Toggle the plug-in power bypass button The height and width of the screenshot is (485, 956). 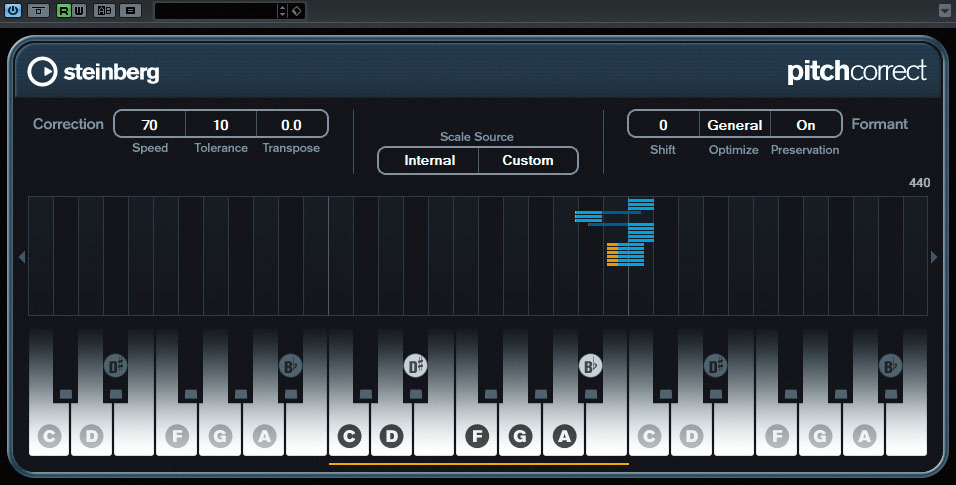12,10
